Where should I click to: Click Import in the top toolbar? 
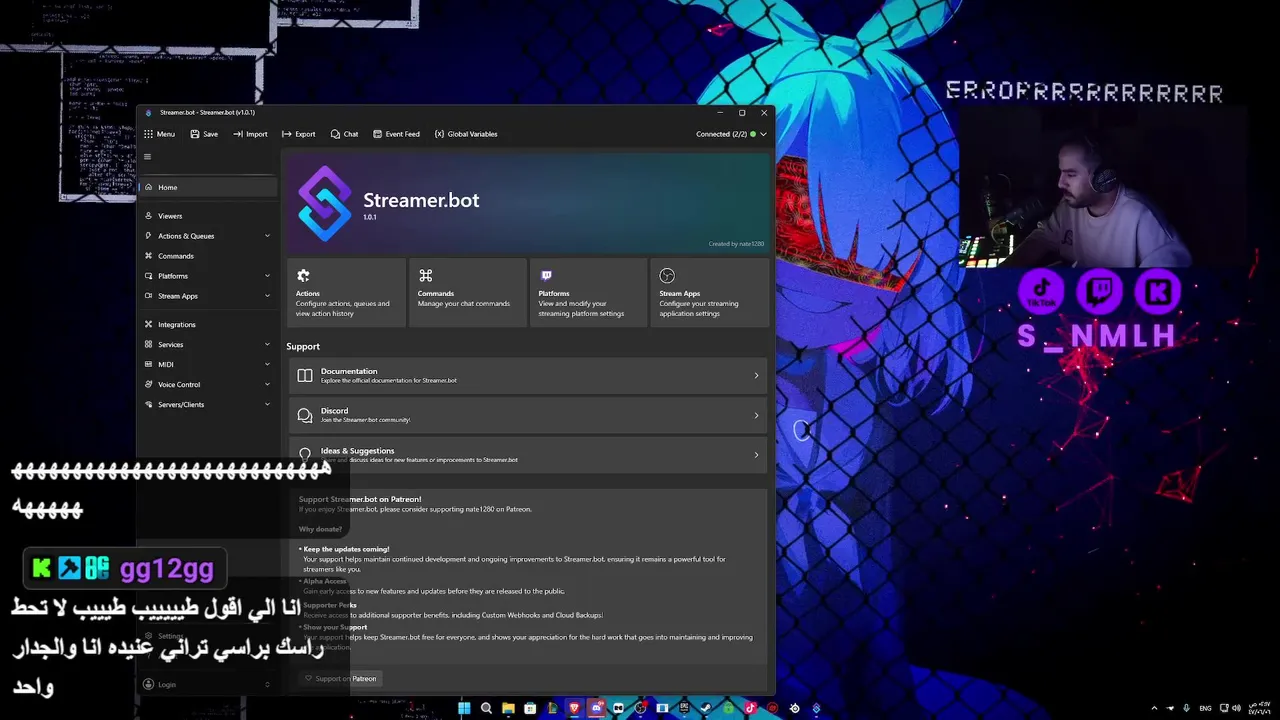coord(250,134)
